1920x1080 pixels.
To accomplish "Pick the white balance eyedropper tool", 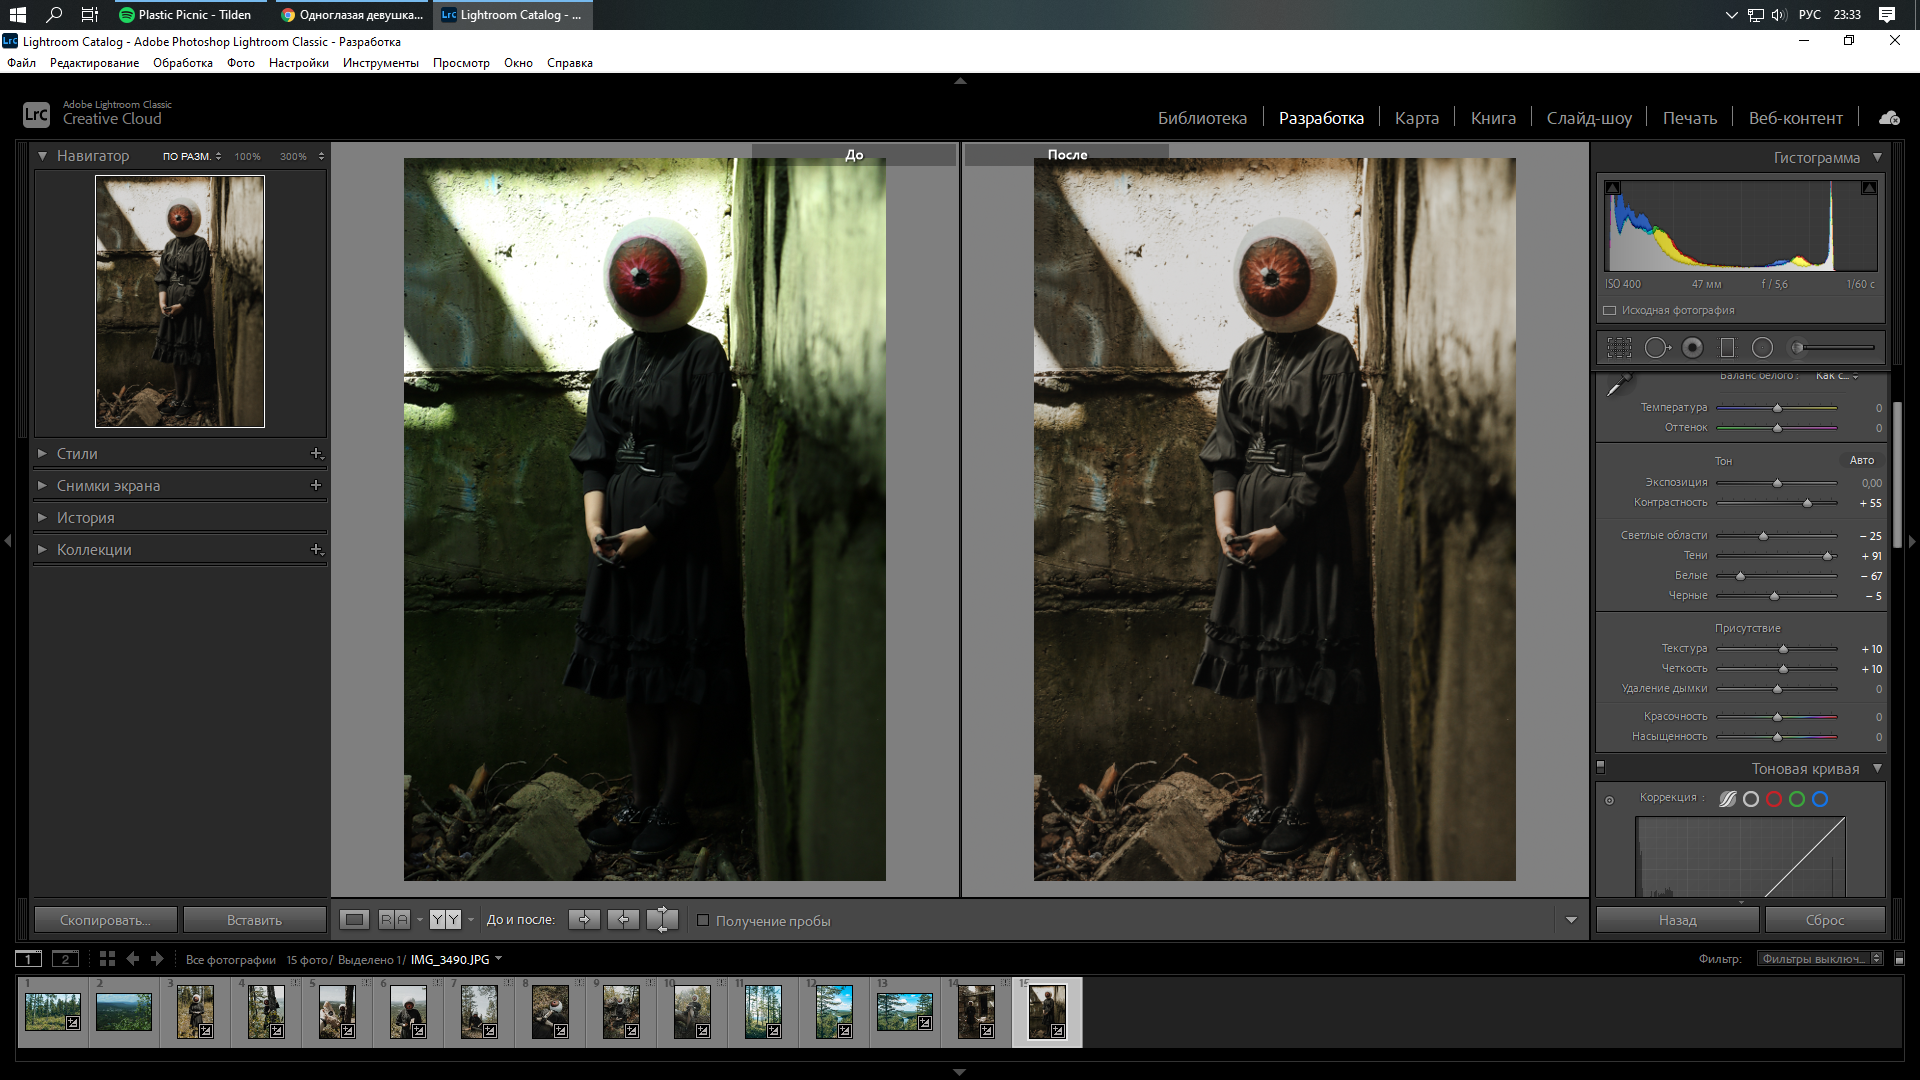I will click(x=1618, y=385).
